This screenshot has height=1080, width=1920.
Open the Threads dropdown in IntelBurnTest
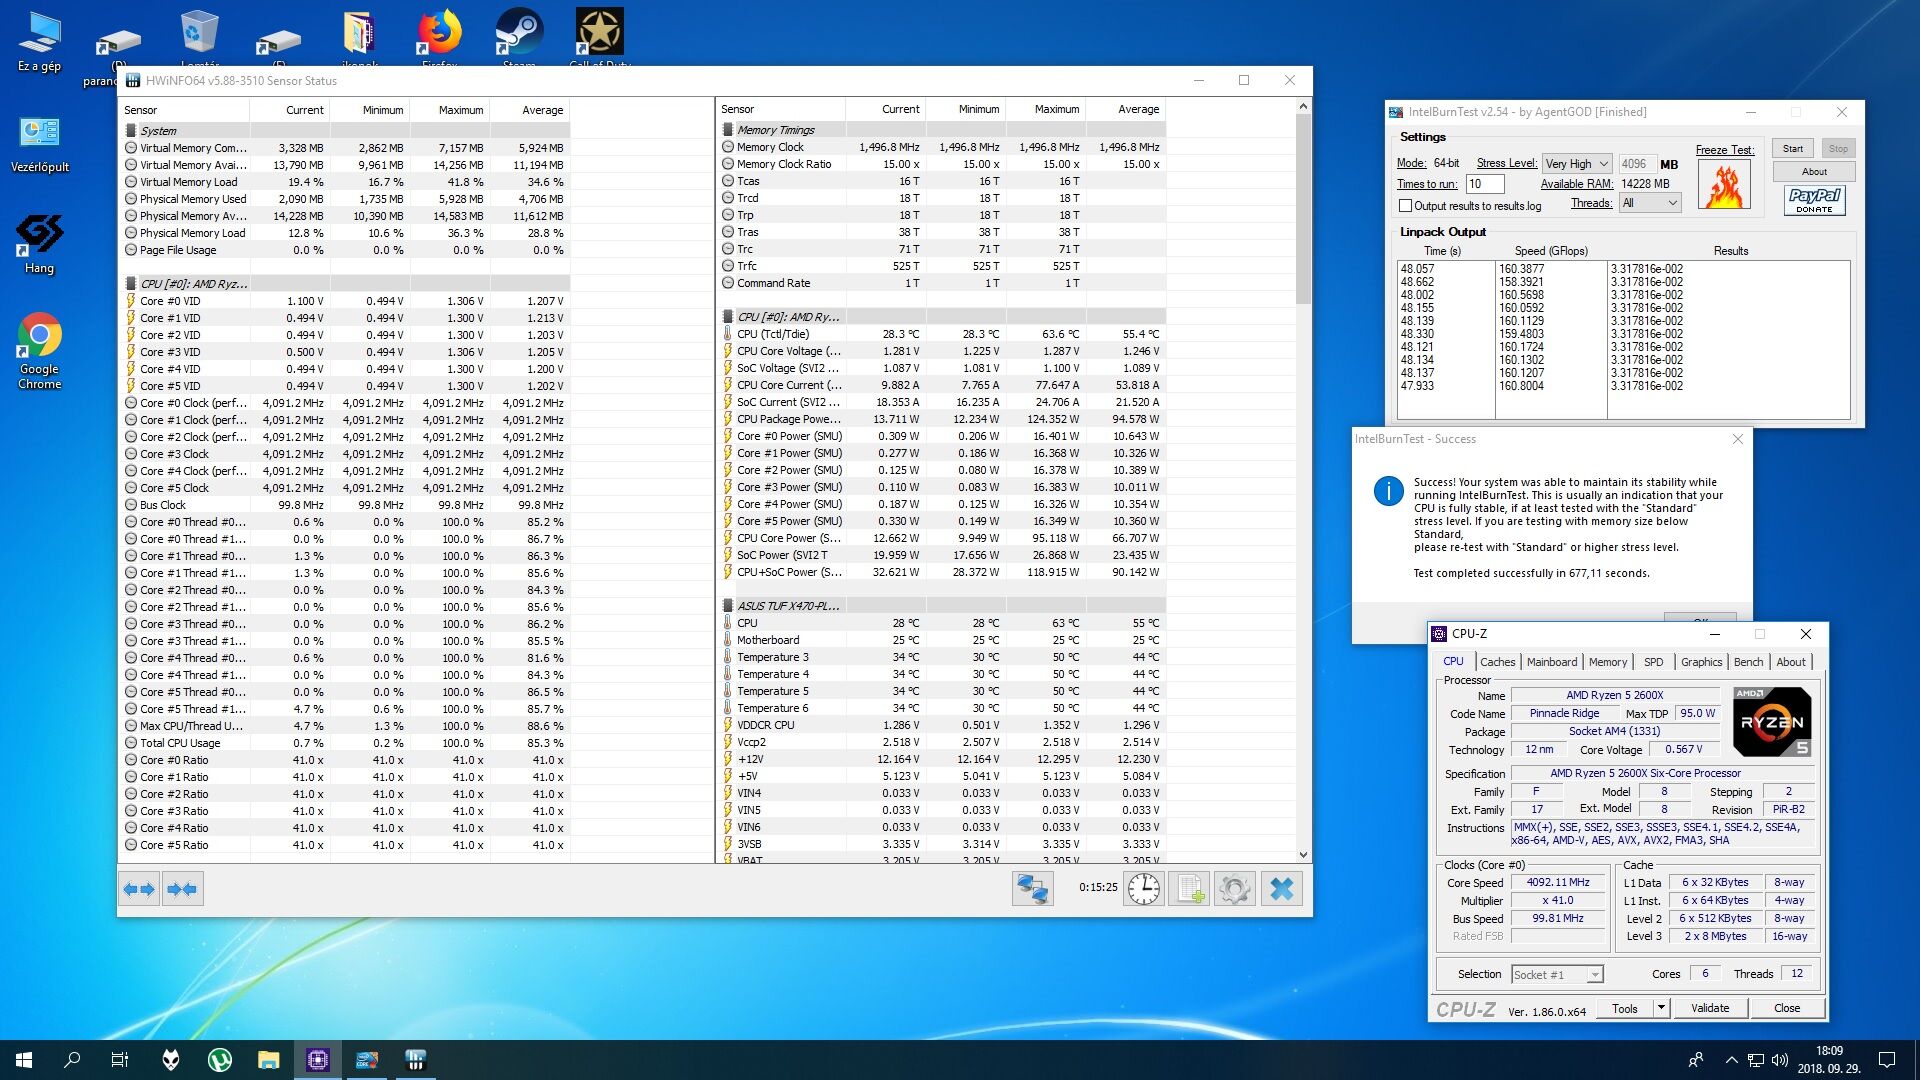point(1650,203)
